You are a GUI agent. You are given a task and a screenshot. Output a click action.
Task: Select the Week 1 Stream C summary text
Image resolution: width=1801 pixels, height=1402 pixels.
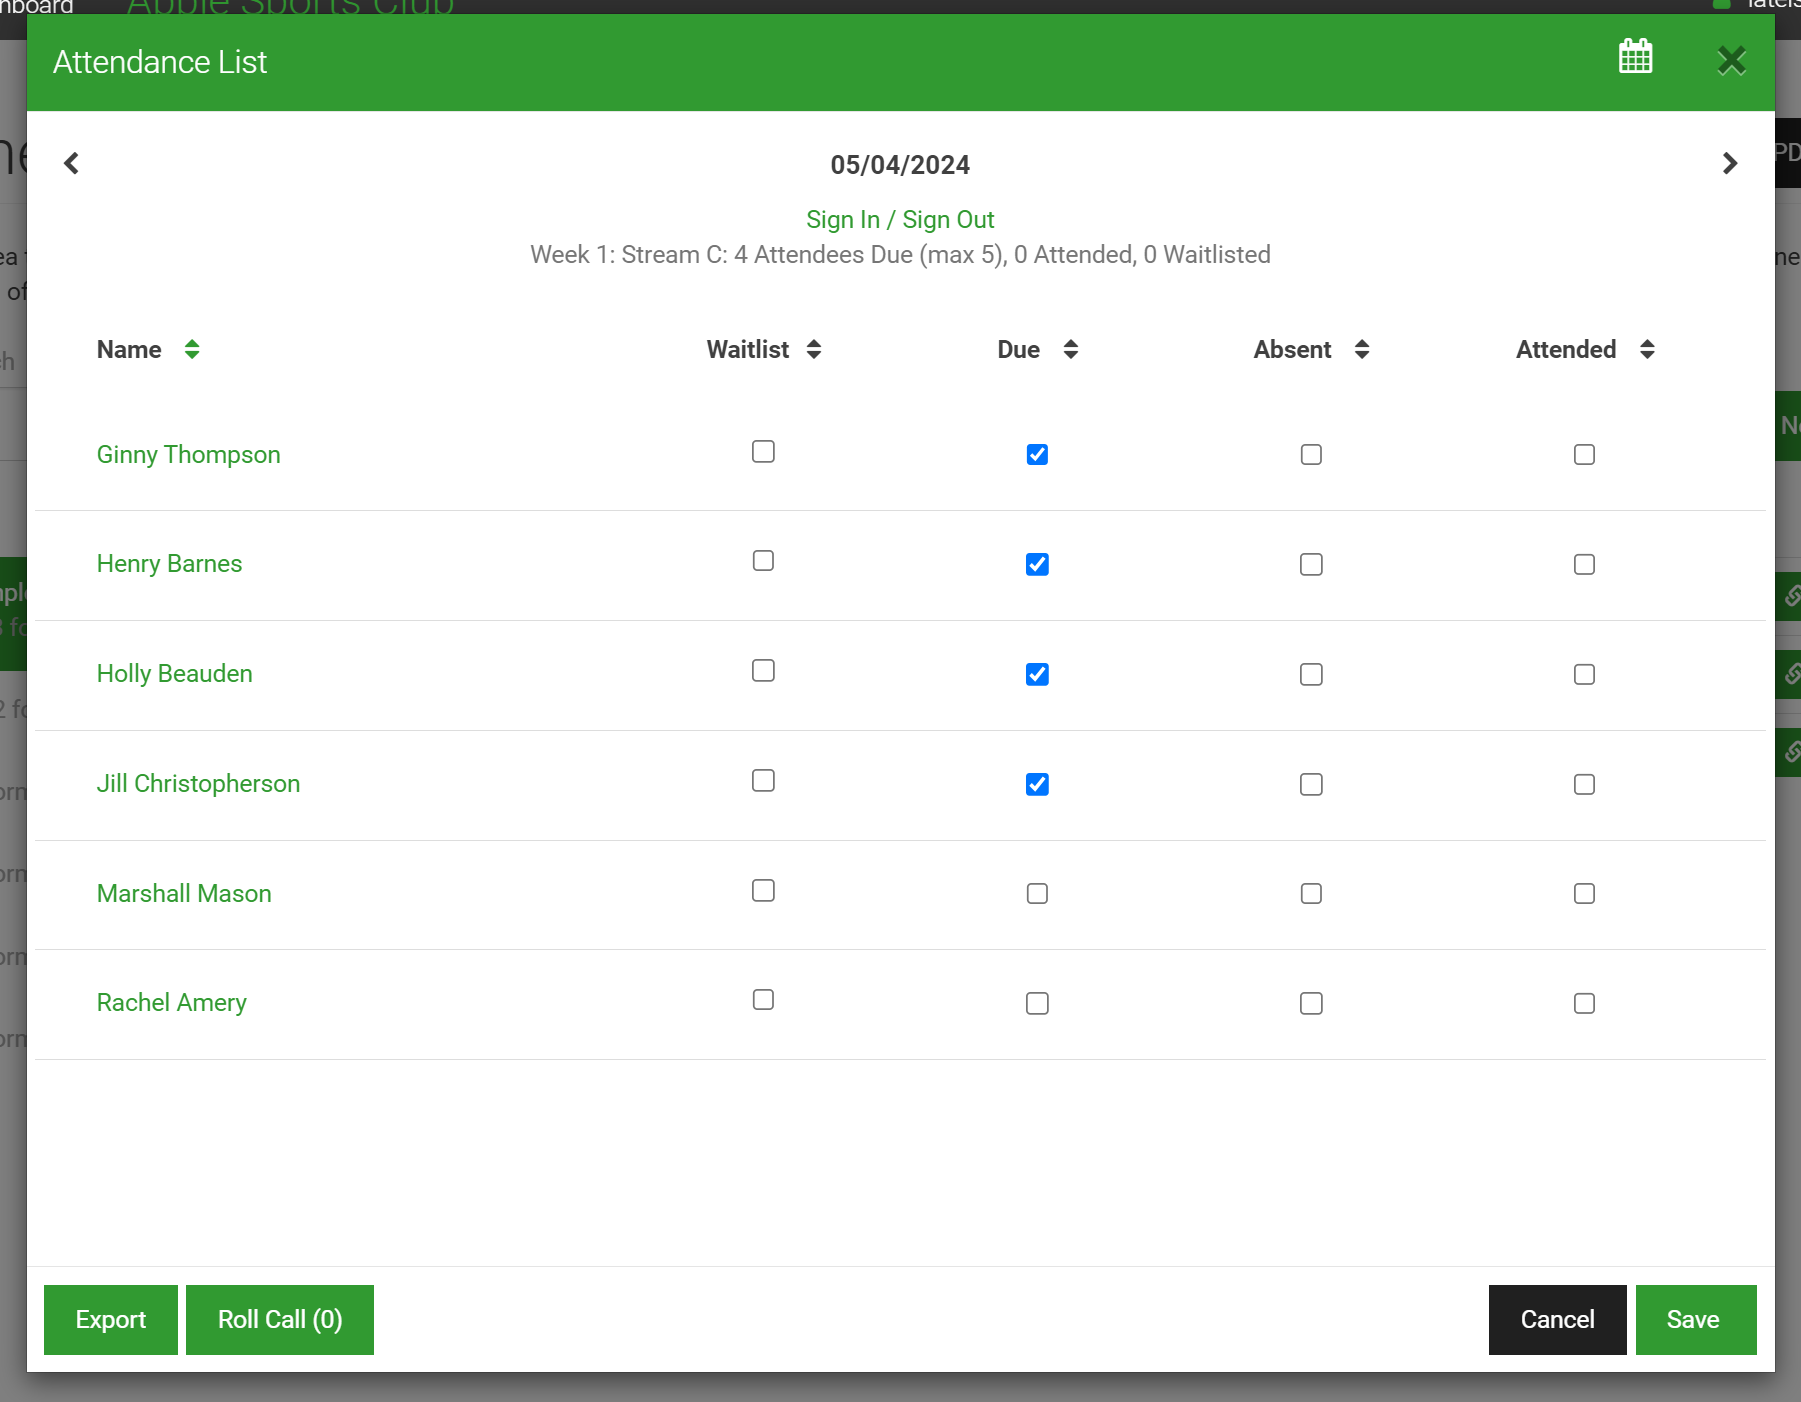pyautogui.click(x=900, y=255)
